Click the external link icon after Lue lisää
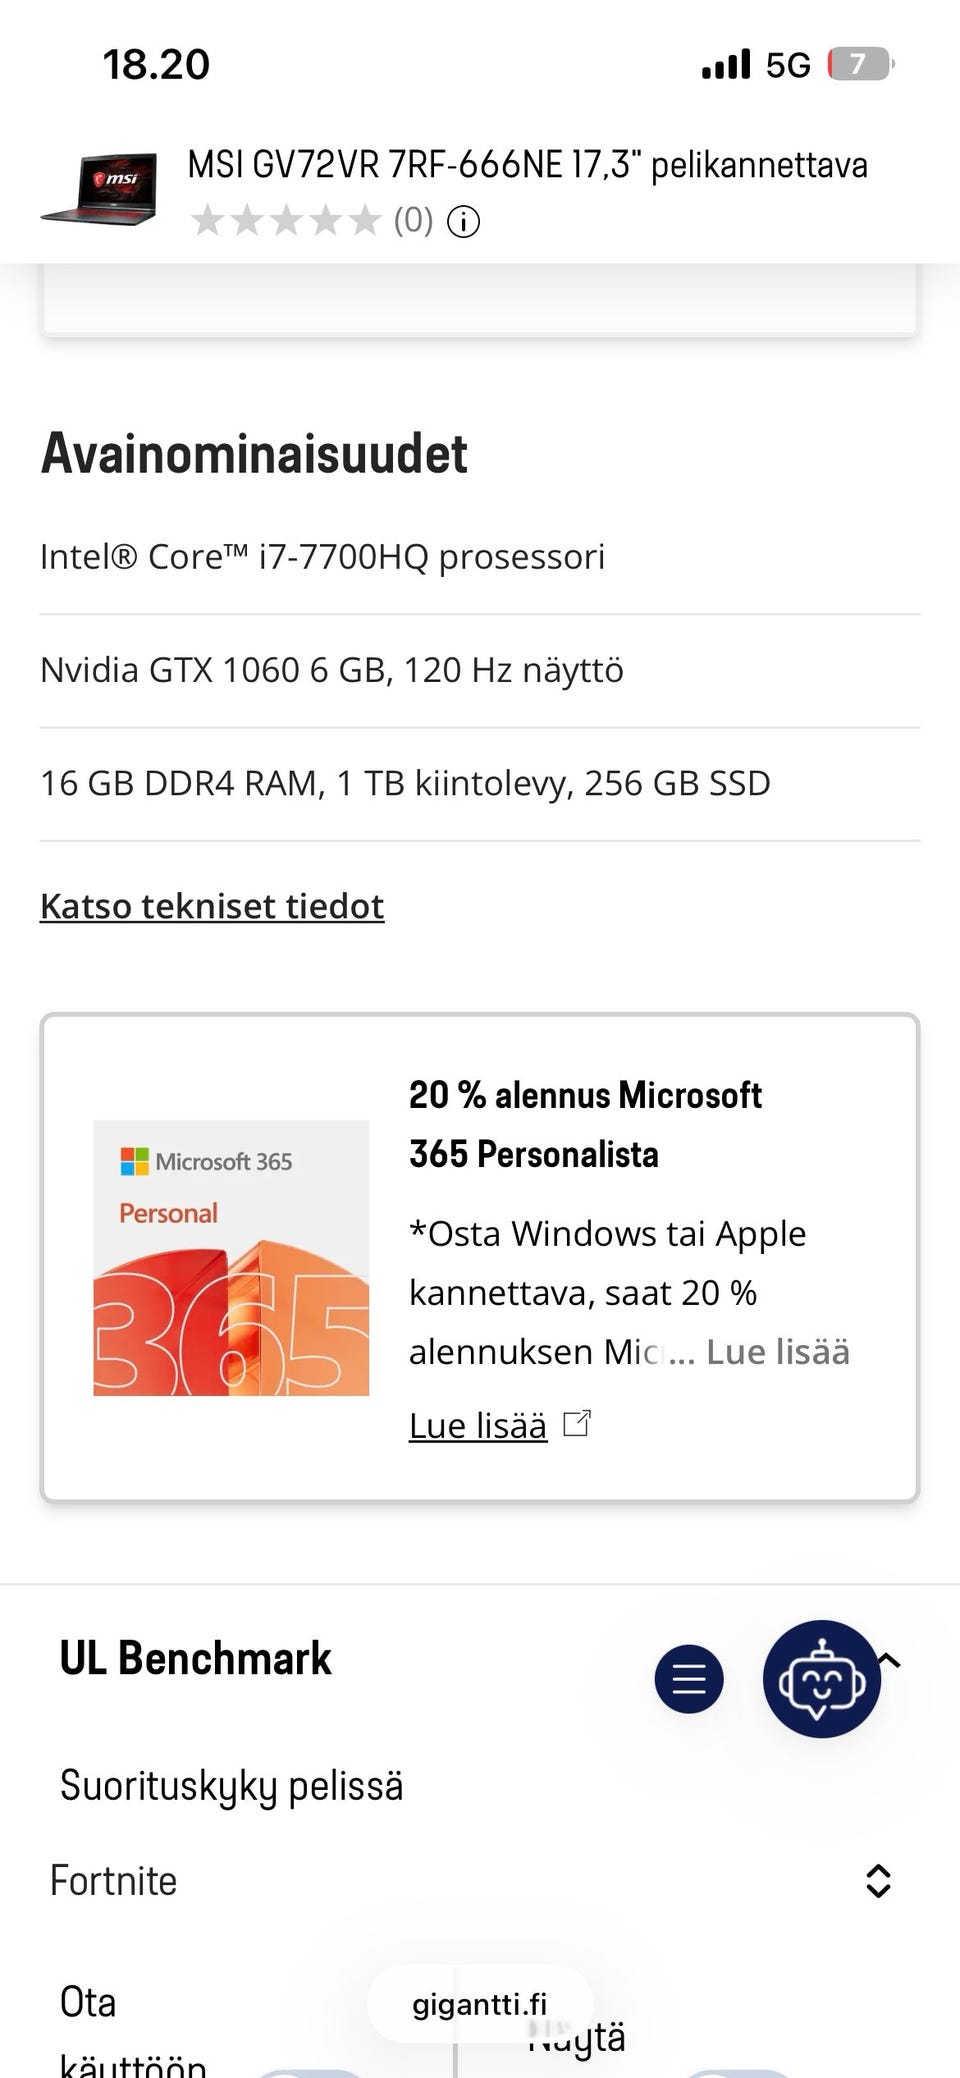960x2078 pixels. click(577, 1424)
